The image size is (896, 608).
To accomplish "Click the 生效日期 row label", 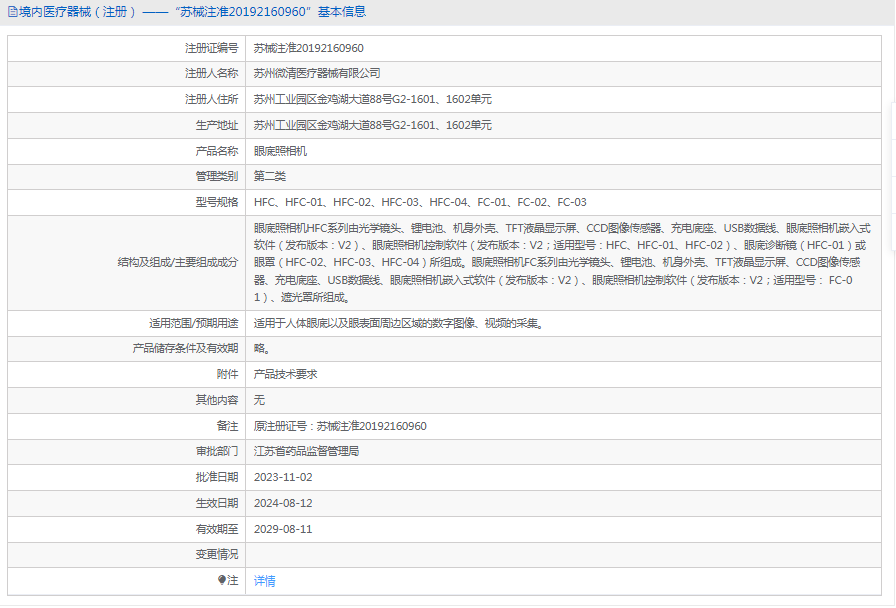I will (x=217, y=503).
